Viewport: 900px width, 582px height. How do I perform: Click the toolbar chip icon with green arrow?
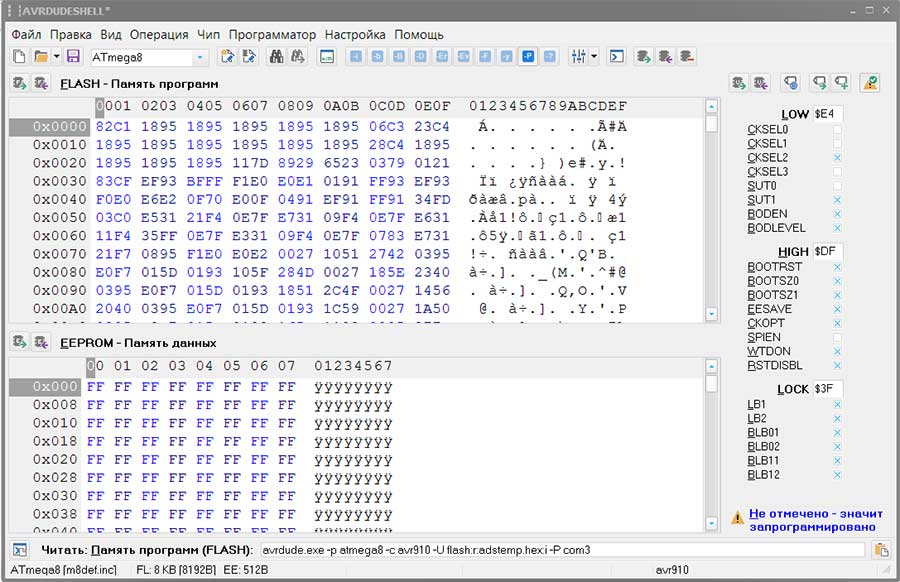(643, 56)
